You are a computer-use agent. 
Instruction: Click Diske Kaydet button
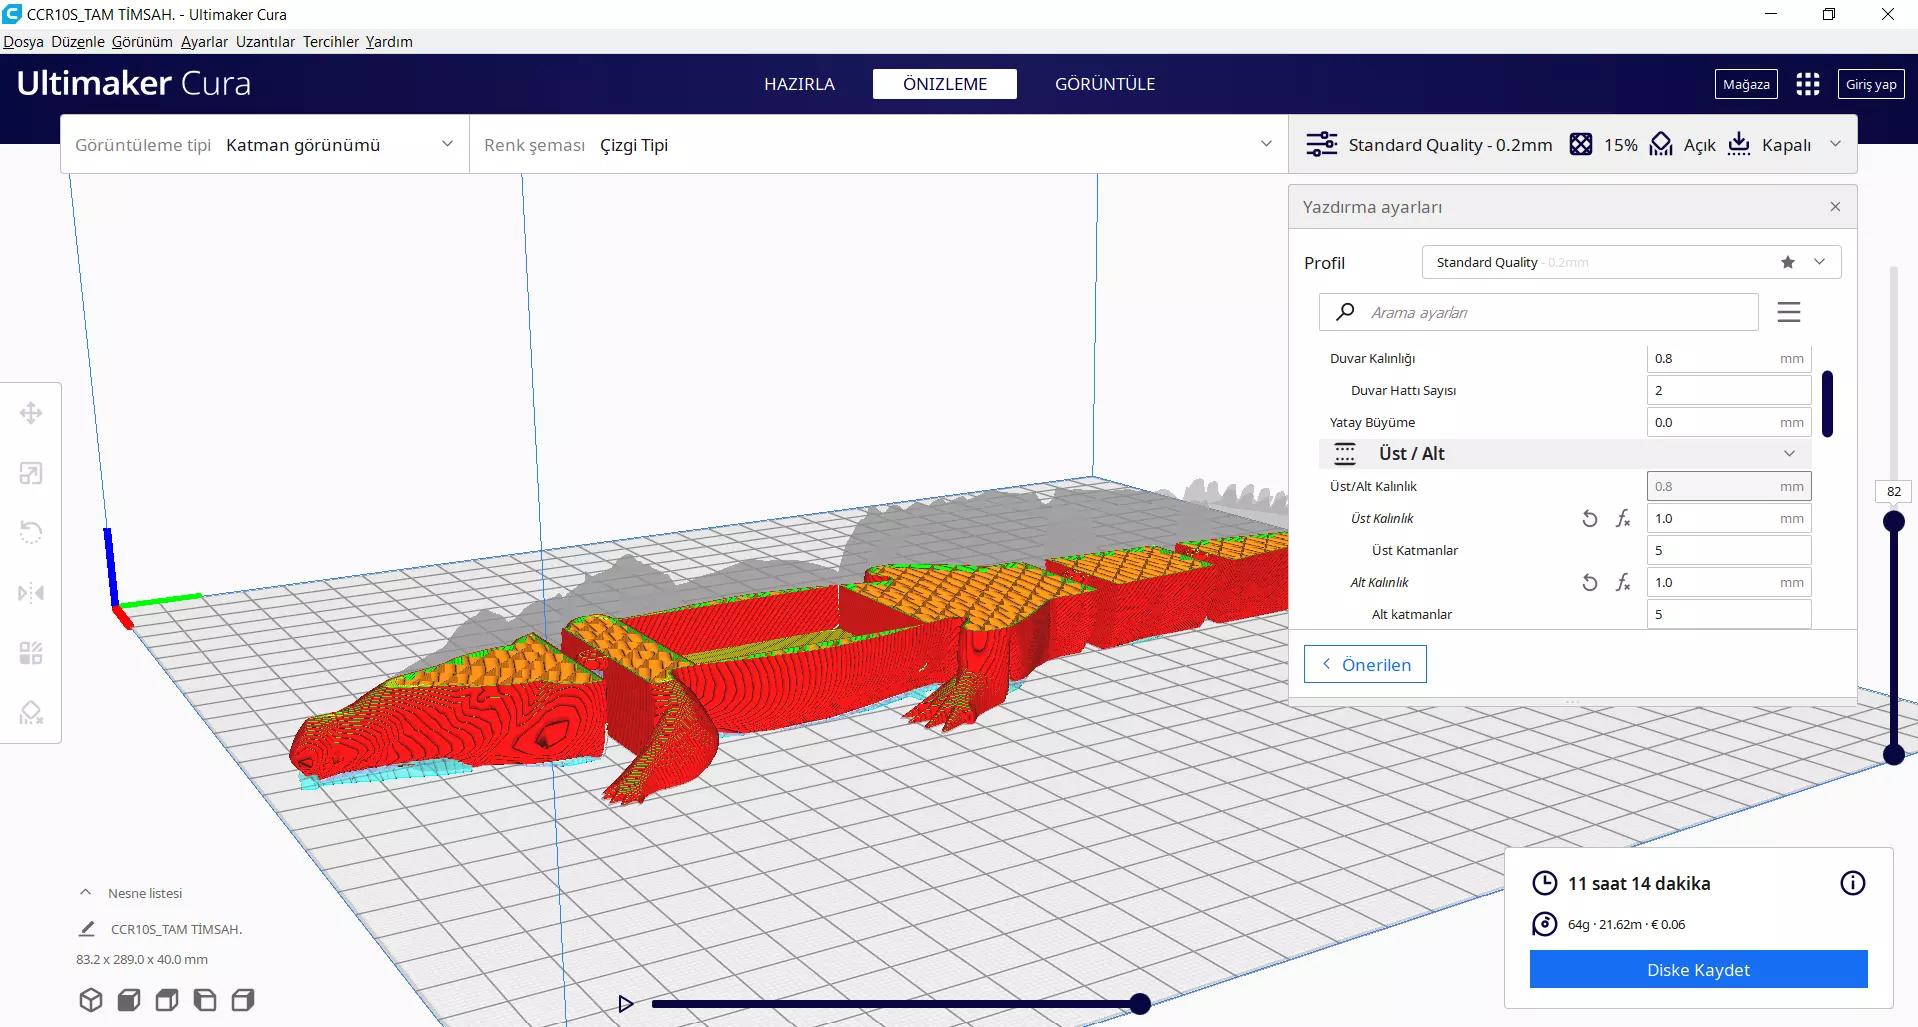pyautogui.click(x=1698, y=970)
